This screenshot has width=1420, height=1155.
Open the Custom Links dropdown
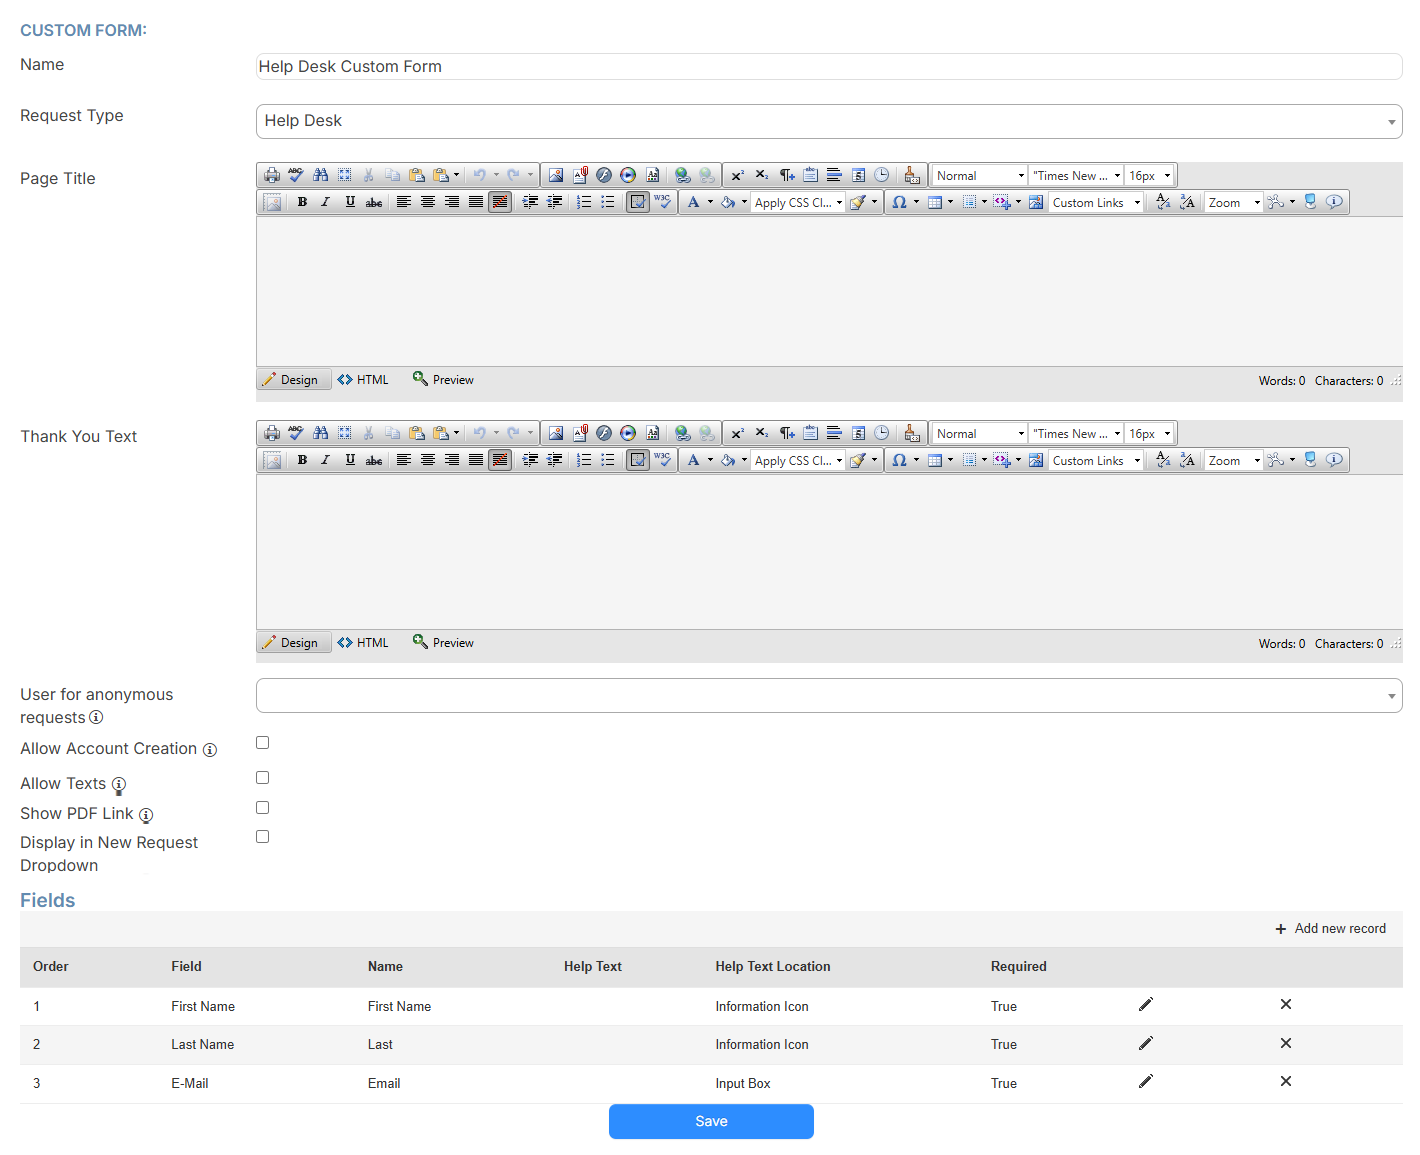pos(1095,202)
